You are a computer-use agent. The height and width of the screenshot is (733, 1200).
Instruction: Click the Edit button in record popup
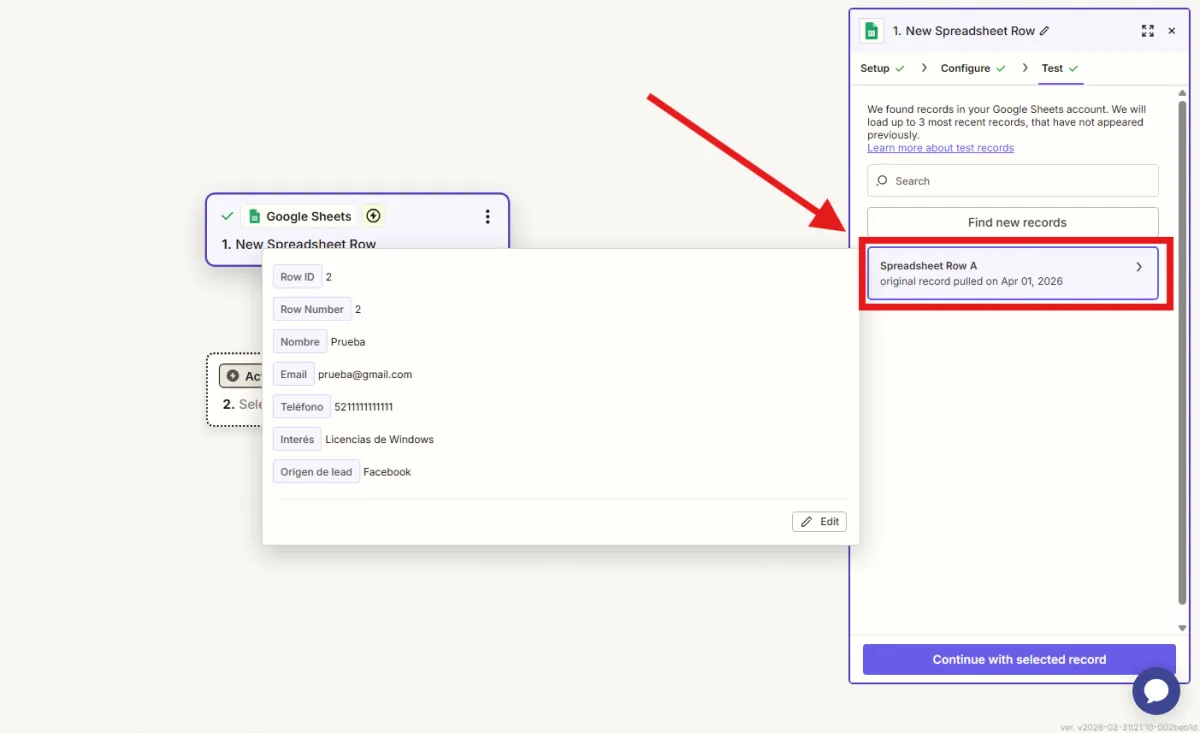819,522
